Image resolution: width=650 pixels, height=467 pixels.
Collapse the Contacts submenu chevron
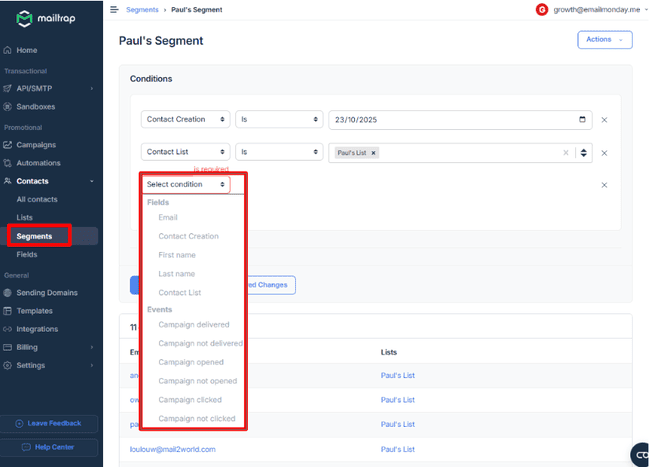92,181
